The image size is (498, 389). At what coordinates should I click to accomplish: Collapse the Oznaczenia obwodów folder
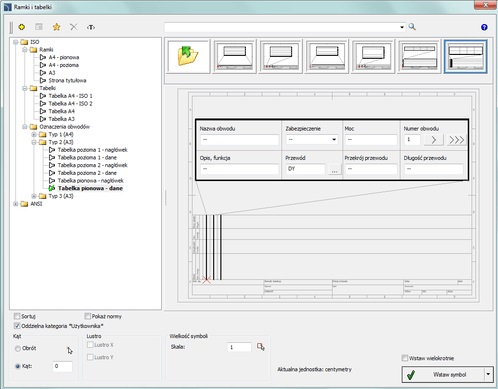click(x=25, y=127)
